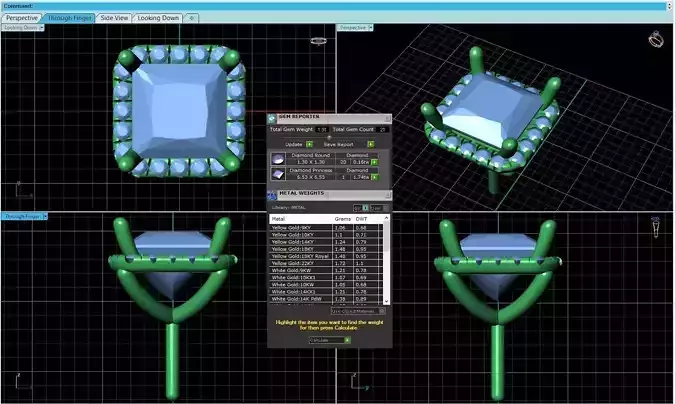Click the small ring icon in Looking Down viewport
The image size is (676, 404).
coord(318,41)
